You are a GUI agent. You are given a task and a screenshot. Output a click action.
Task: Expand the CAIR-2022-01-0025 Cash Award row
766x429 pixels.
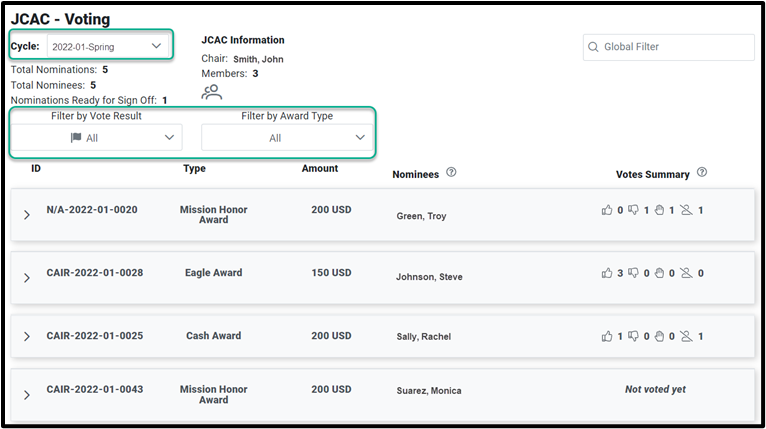click(x=27, y=336)
